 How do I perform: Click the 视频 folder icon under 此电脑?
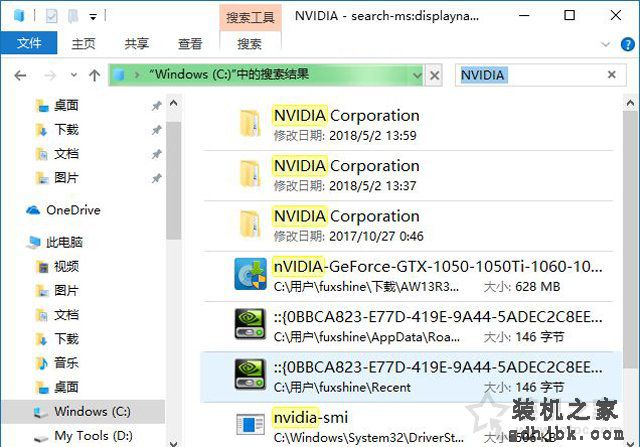[x=42, y=267]
